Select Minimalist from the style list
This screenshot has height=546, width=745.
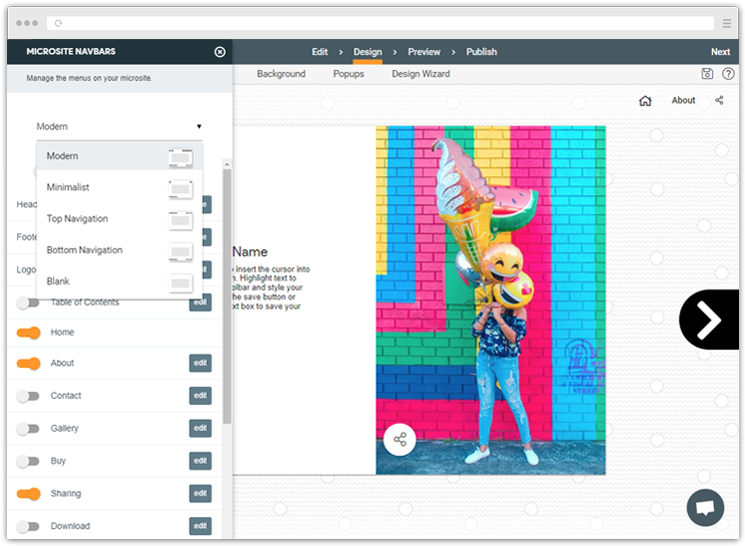point(120,188)
